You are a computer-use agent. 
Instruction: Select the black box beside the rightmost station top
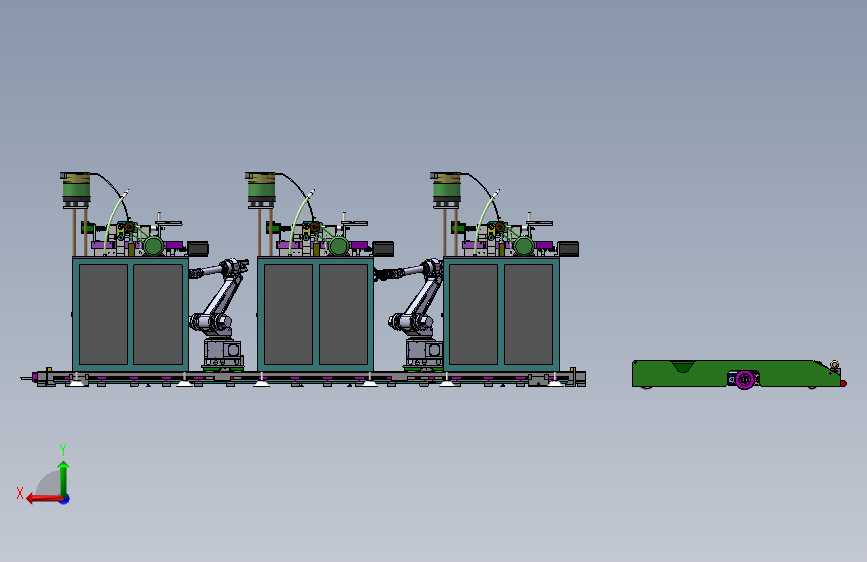coord(568,249)
